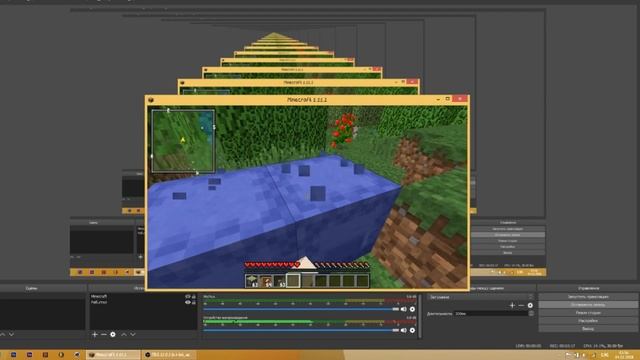This screenshot has height=360, width=640.
Task: Enable Режим студии button
Action: pos(588,313)
